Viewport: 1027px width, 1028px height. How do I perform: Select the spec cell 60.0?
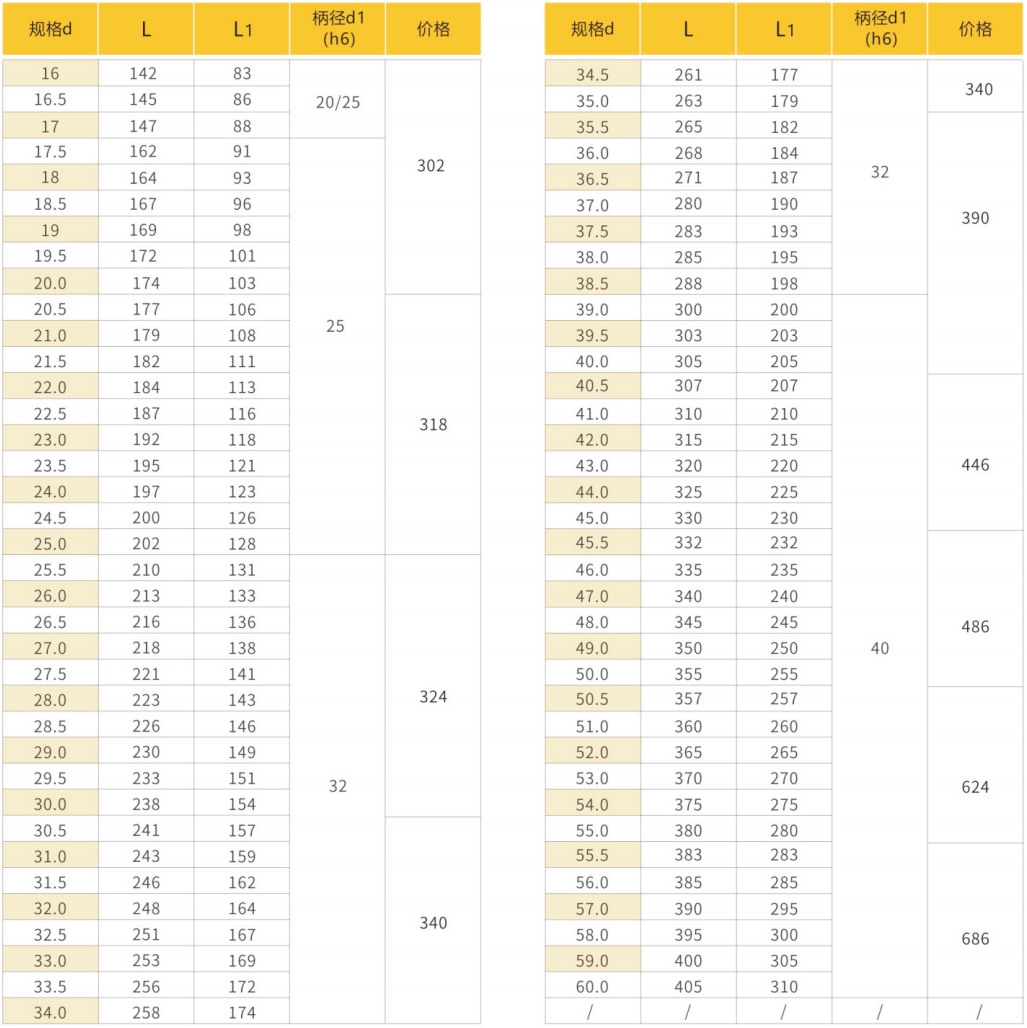pyautogui.click(x=592, y=987)
